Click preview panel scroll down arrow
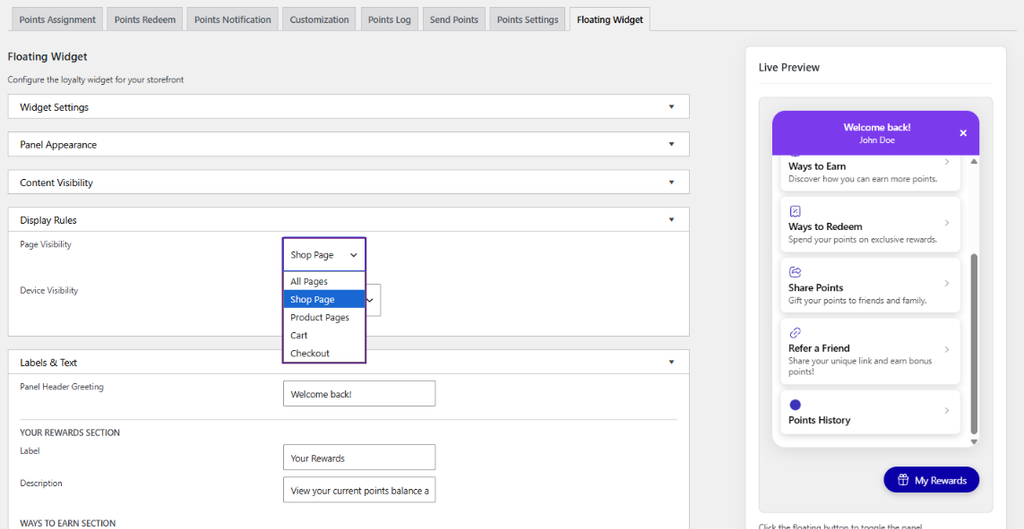The height and width of the screenshot is (529, 1024). tap(974, 442)
